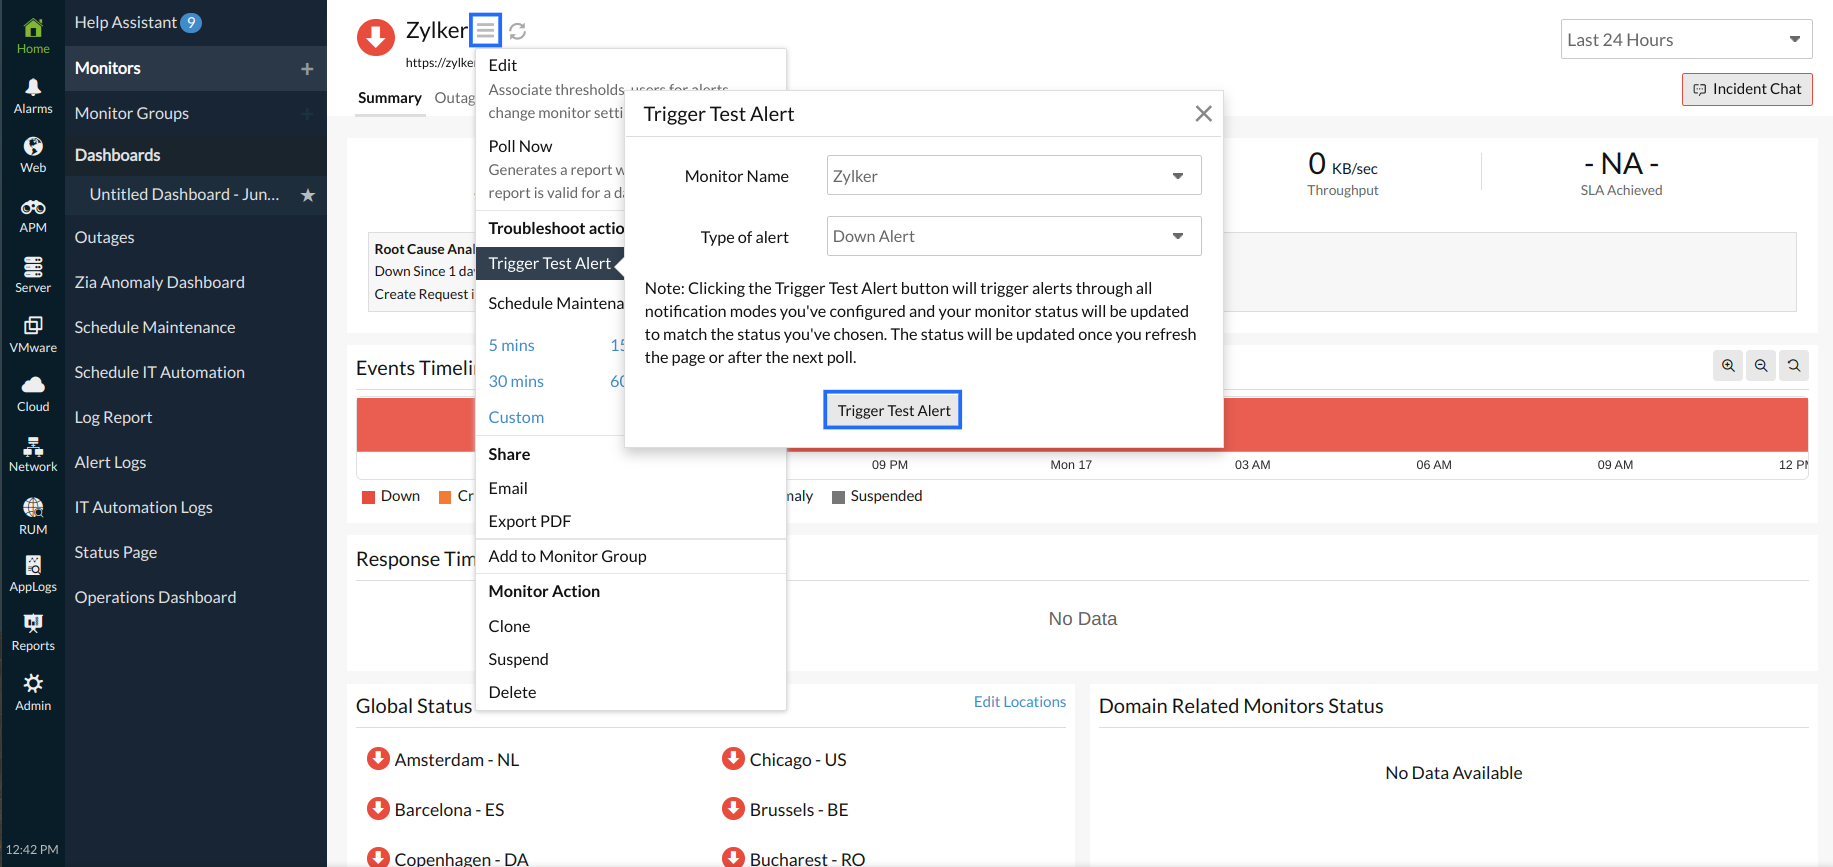Viewport: 1833px width, 867px height.
Task: Click the refresh icon beside Zylker
Action: tap(517, 31)
